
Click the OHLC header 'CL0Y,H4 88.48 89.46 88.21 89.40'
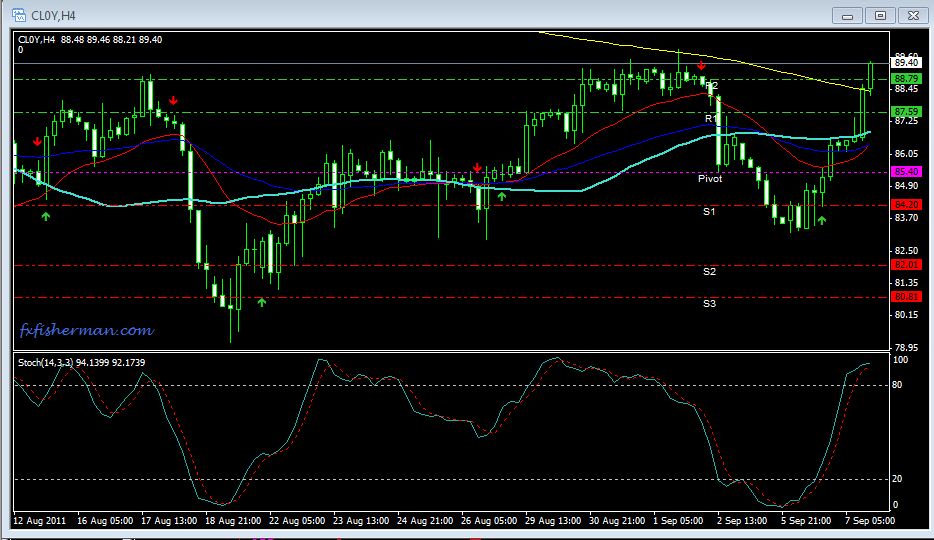click(90, 39)
